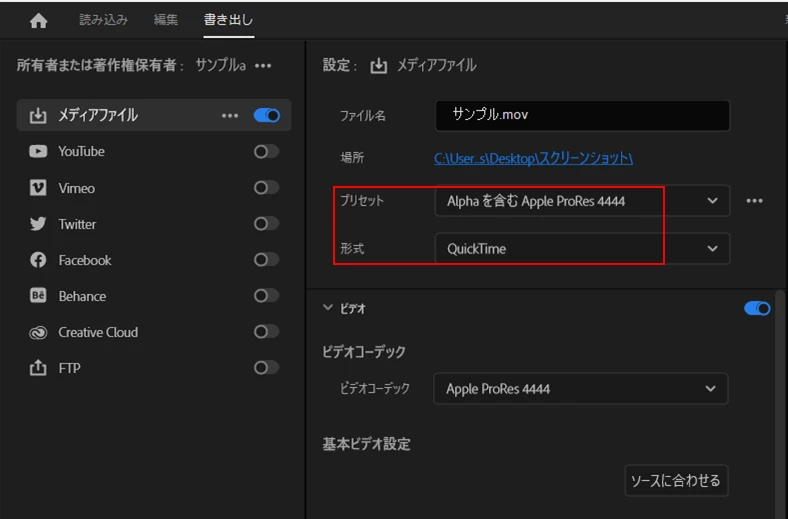Open preset more-options dots menu
Screen dimensions: 788x519
click(x=754, y=201)
